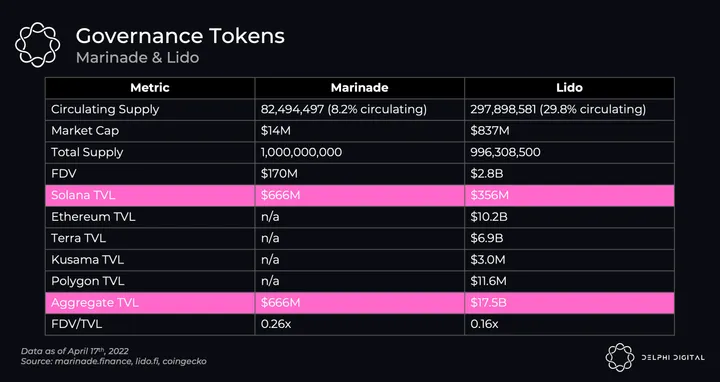Viewport: 720px width, 382px height.
Task: Select the Governance Tokens title
Action: pyautogui.click(x=180, y=36)
